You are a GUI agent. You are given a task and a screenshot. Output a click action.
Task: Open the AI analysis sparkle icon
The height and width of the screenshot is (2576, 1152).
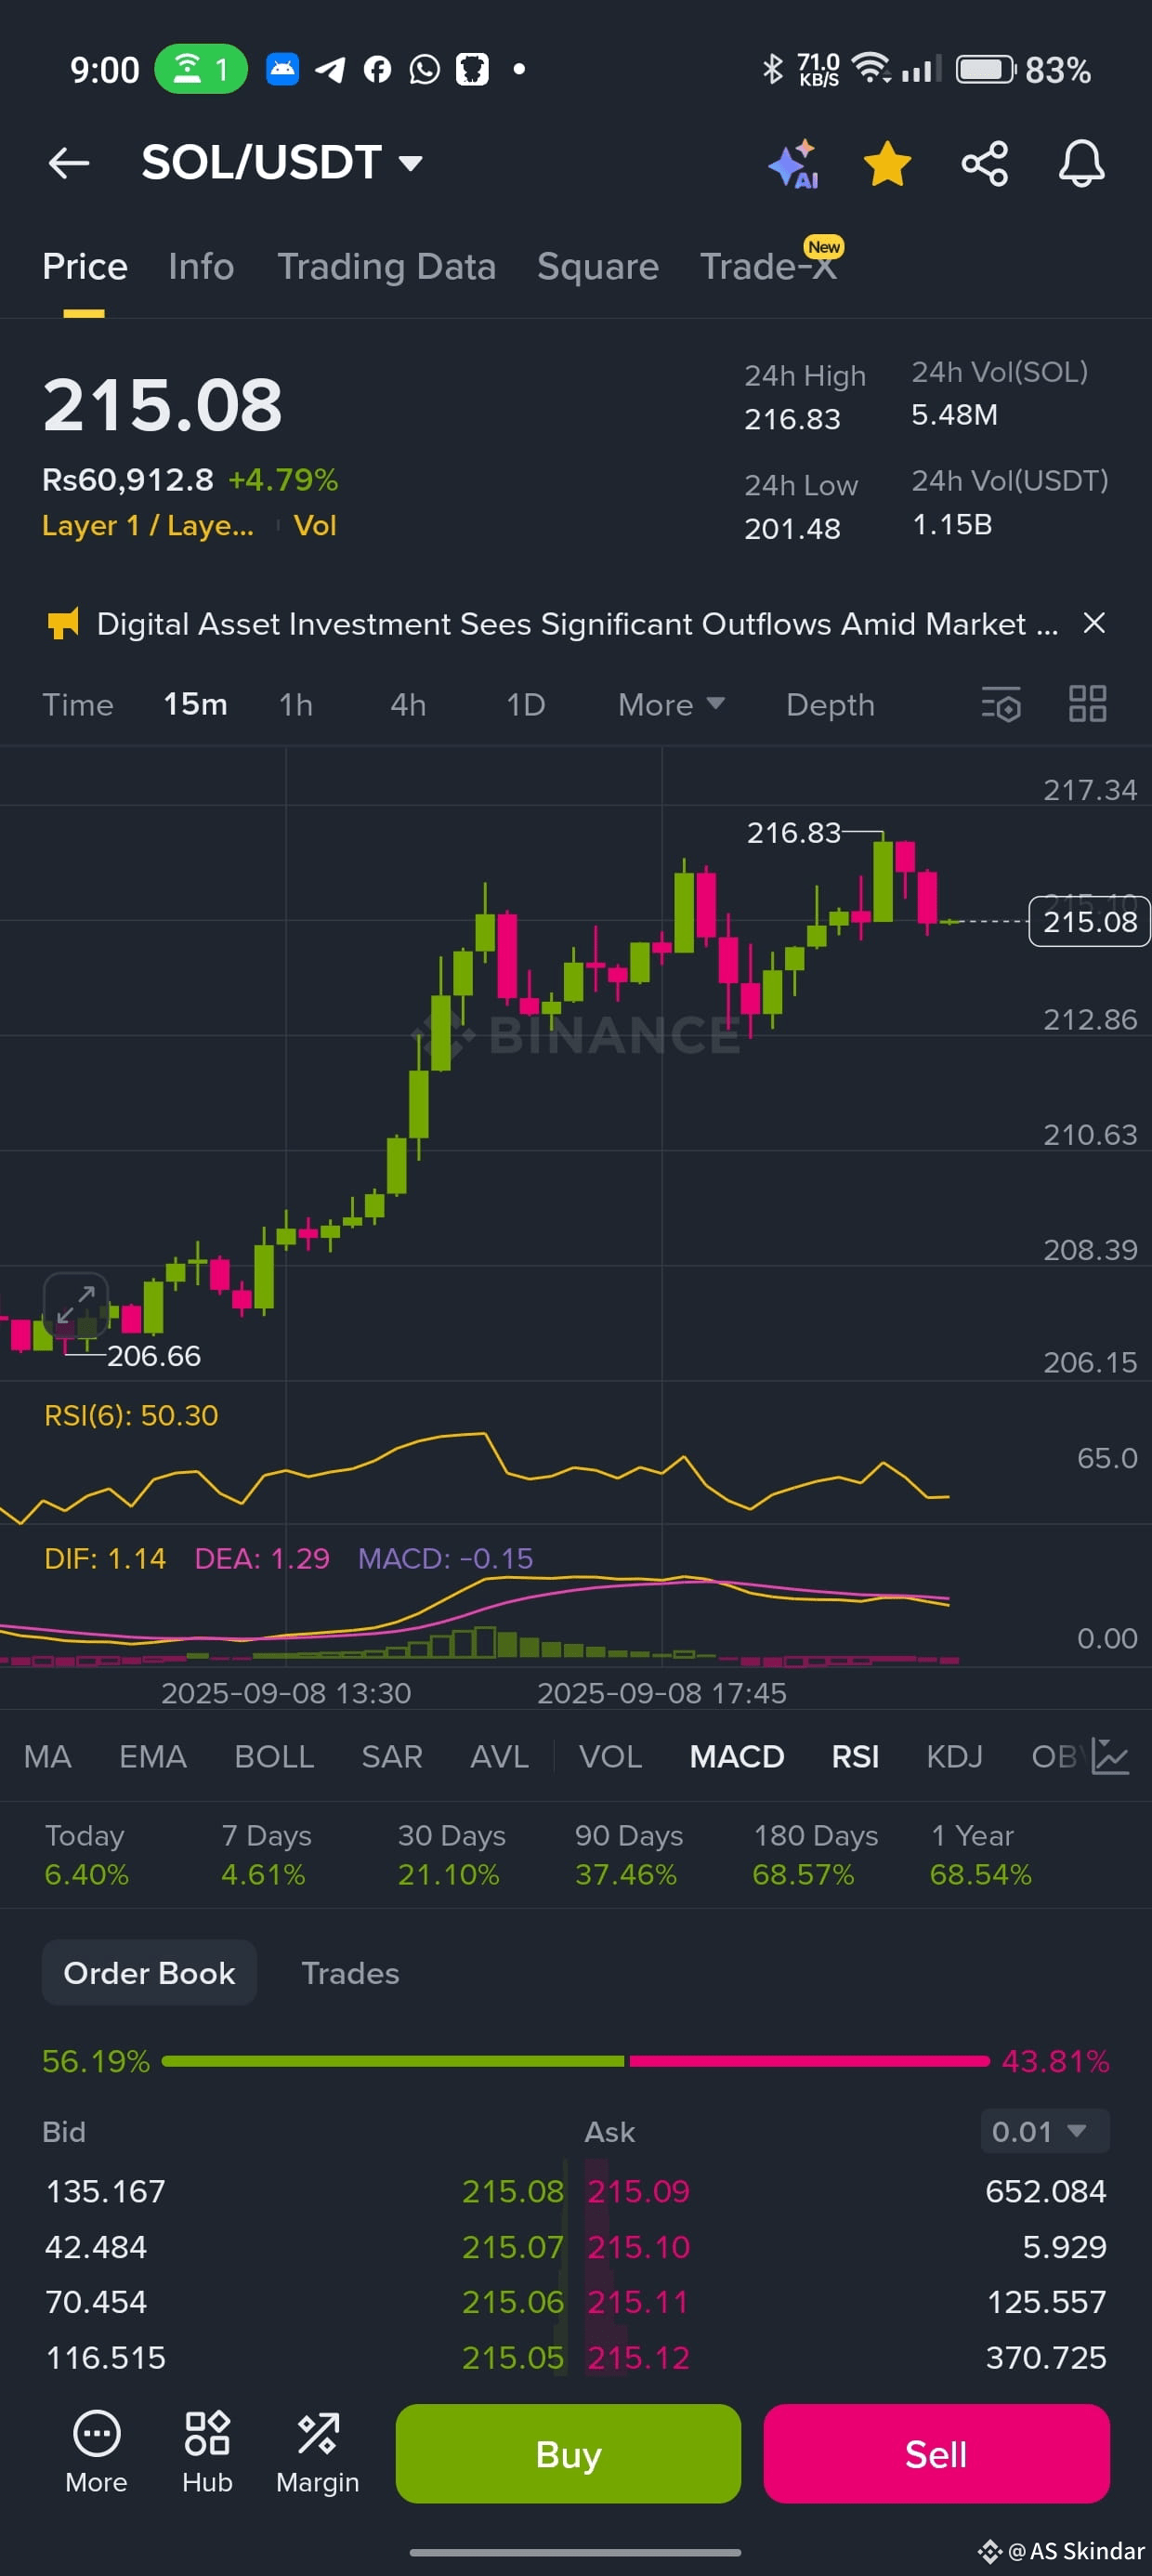pos(794,164)
